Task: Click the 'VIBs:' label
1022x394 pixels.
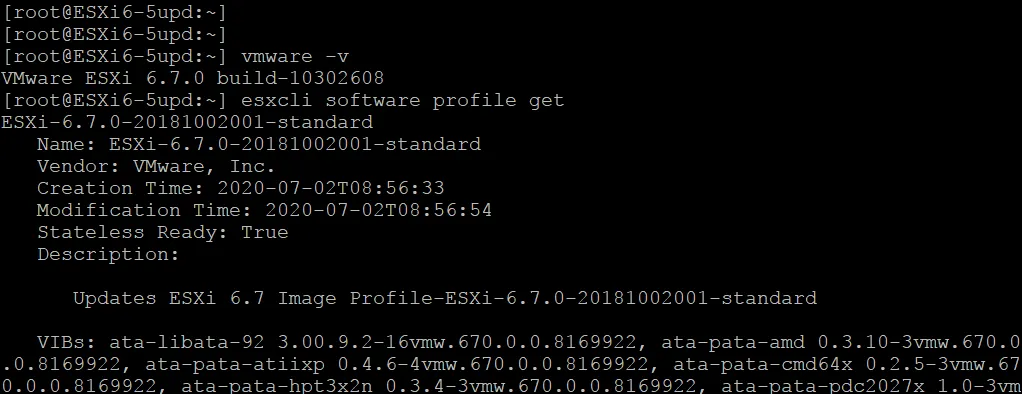Action: [67, 342]
